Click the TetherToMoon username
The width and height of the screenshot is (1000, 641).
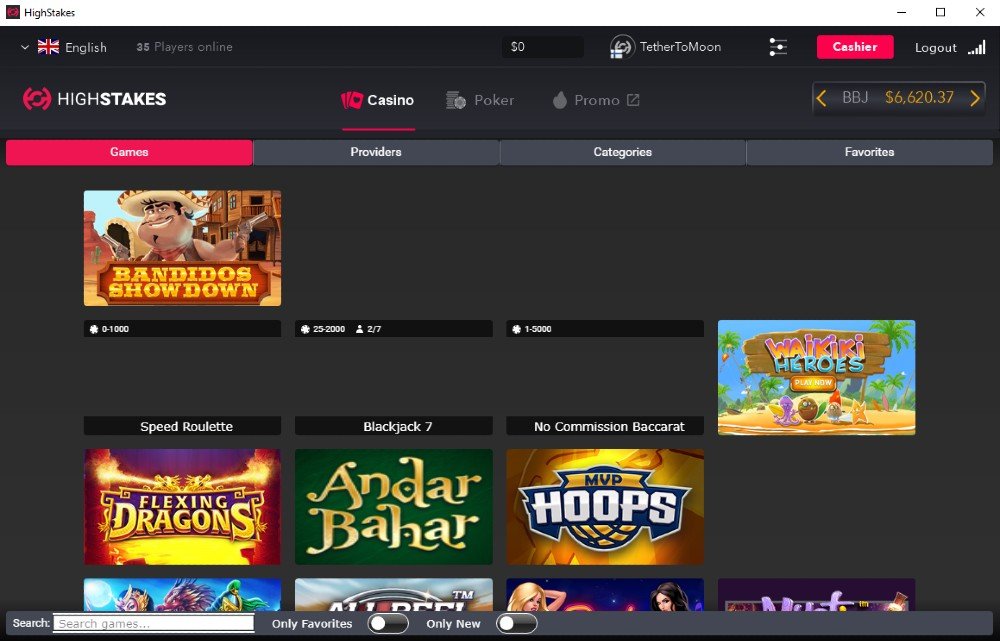pos(680,47)
